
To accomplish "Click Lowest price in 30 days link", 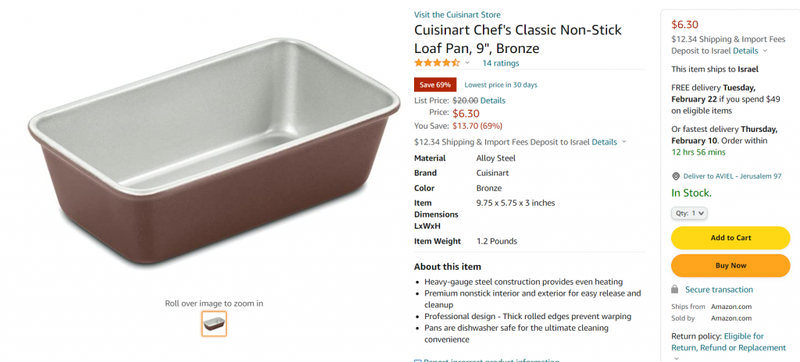I will click(x=501, y=85).
